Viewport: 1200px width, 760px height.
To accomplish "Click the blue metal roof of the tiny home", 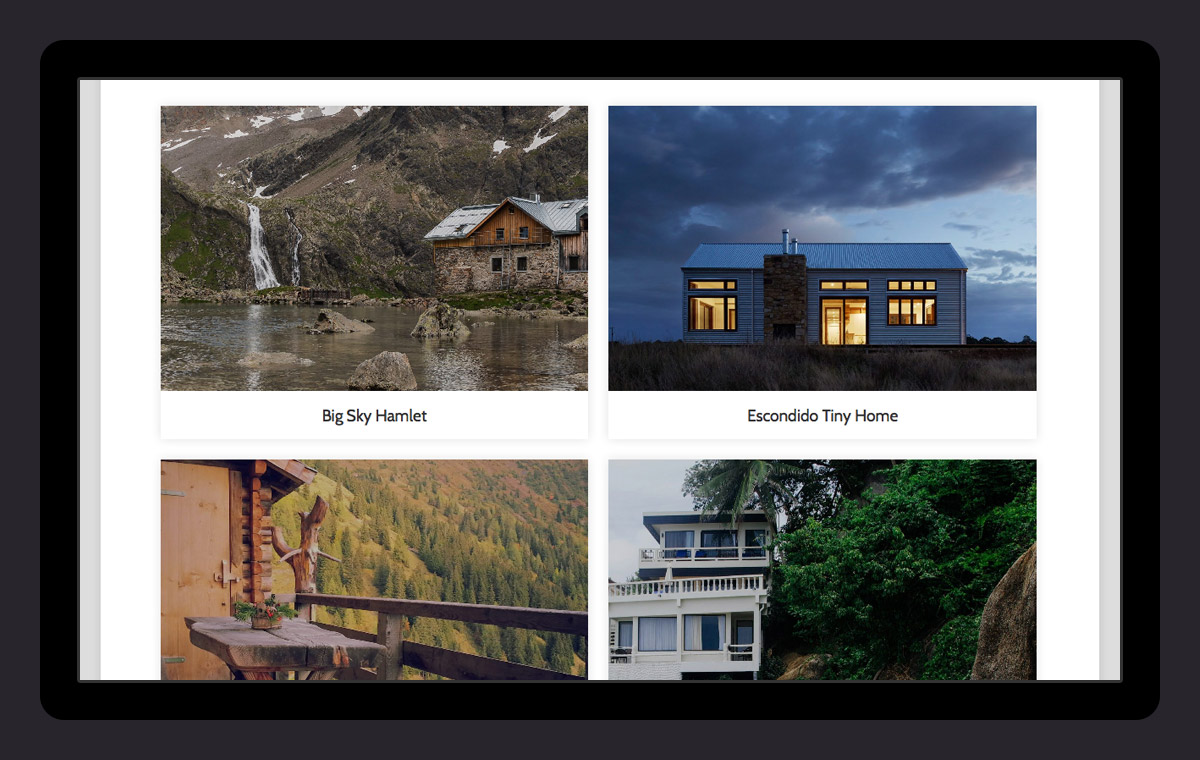I will (x=823, y=256).
